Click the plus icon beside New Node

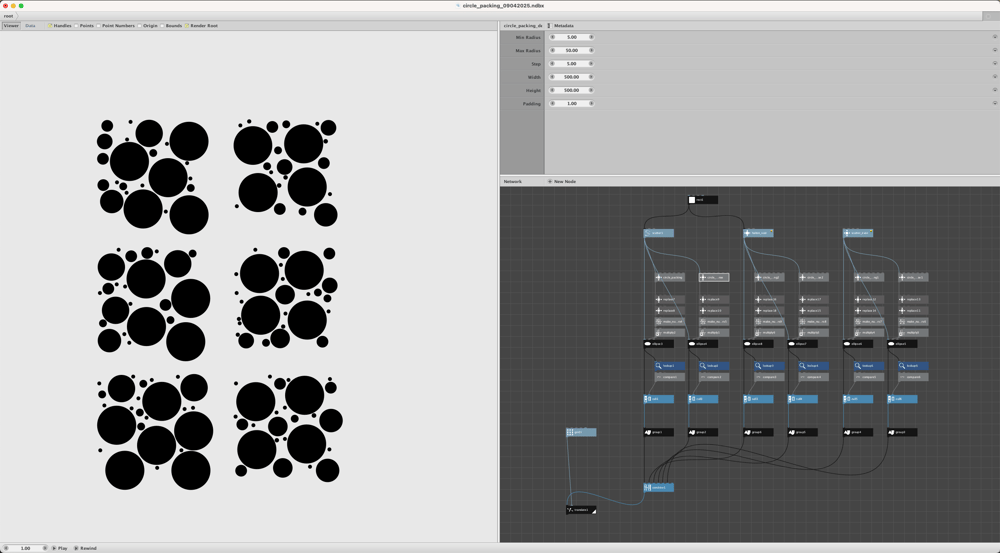point(550,181)
